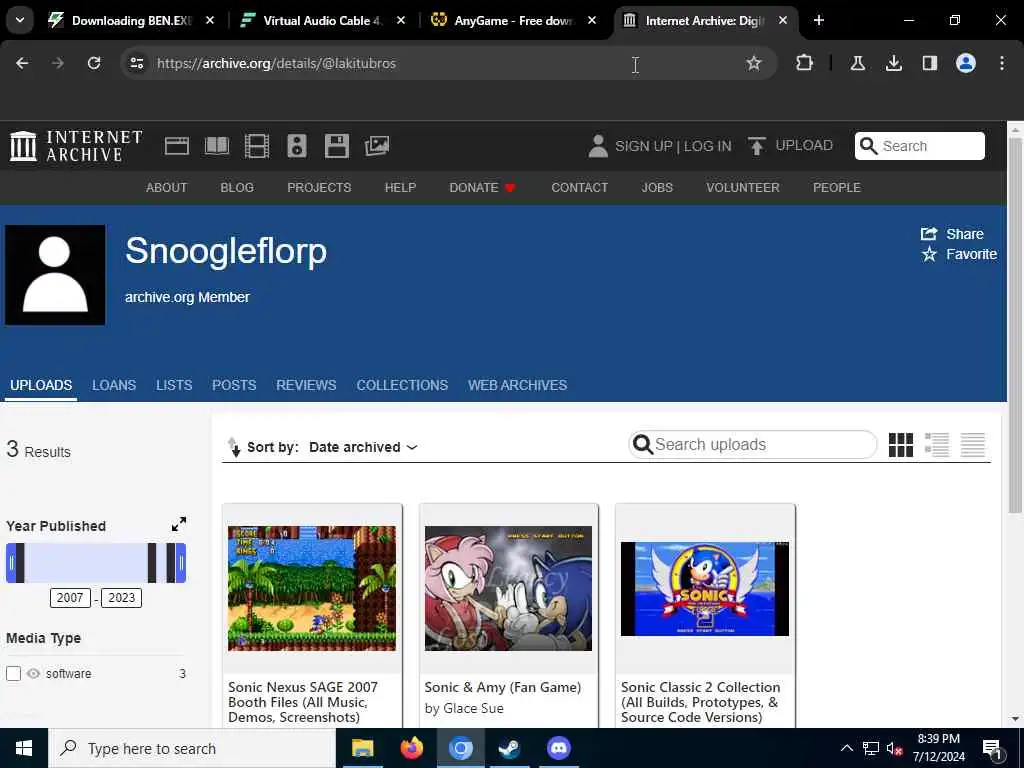Open the Web (Wayback) media icon
Viewport: 1024px width, 768px height.
(x=176, y=146)
